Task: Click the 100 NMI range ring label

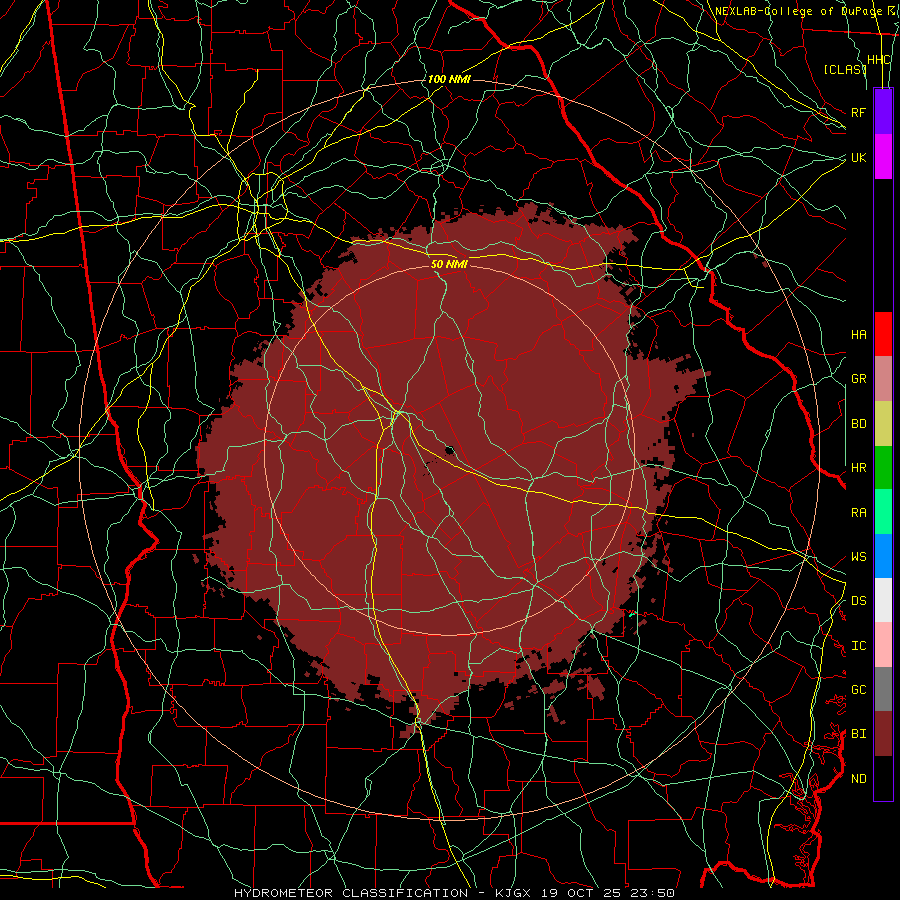Action: point(449,79)
